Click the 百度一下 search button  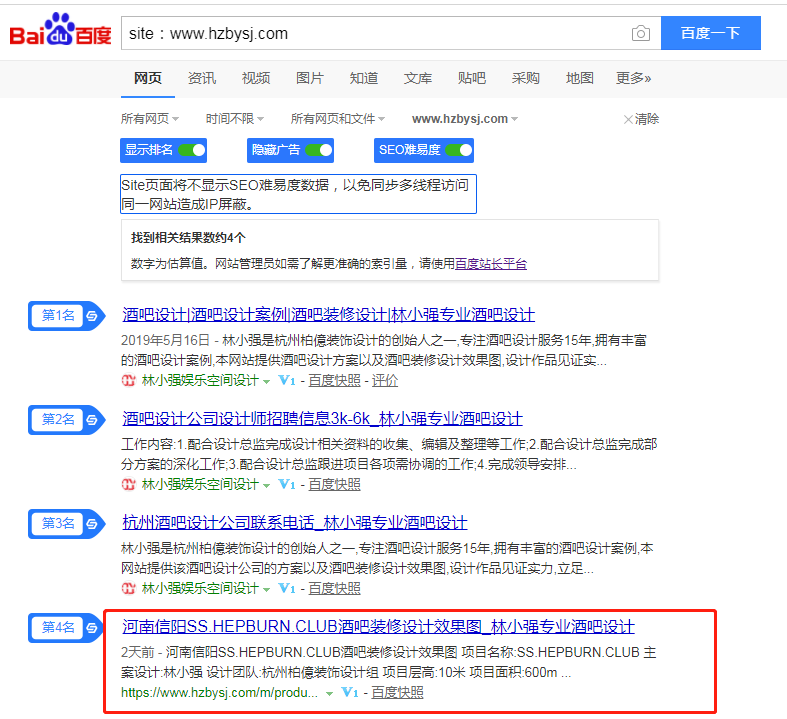click(x=711, y=33)
